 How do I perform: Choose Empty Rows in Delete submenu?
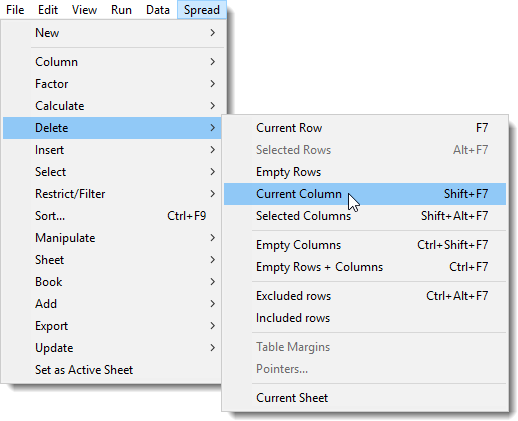365,172
